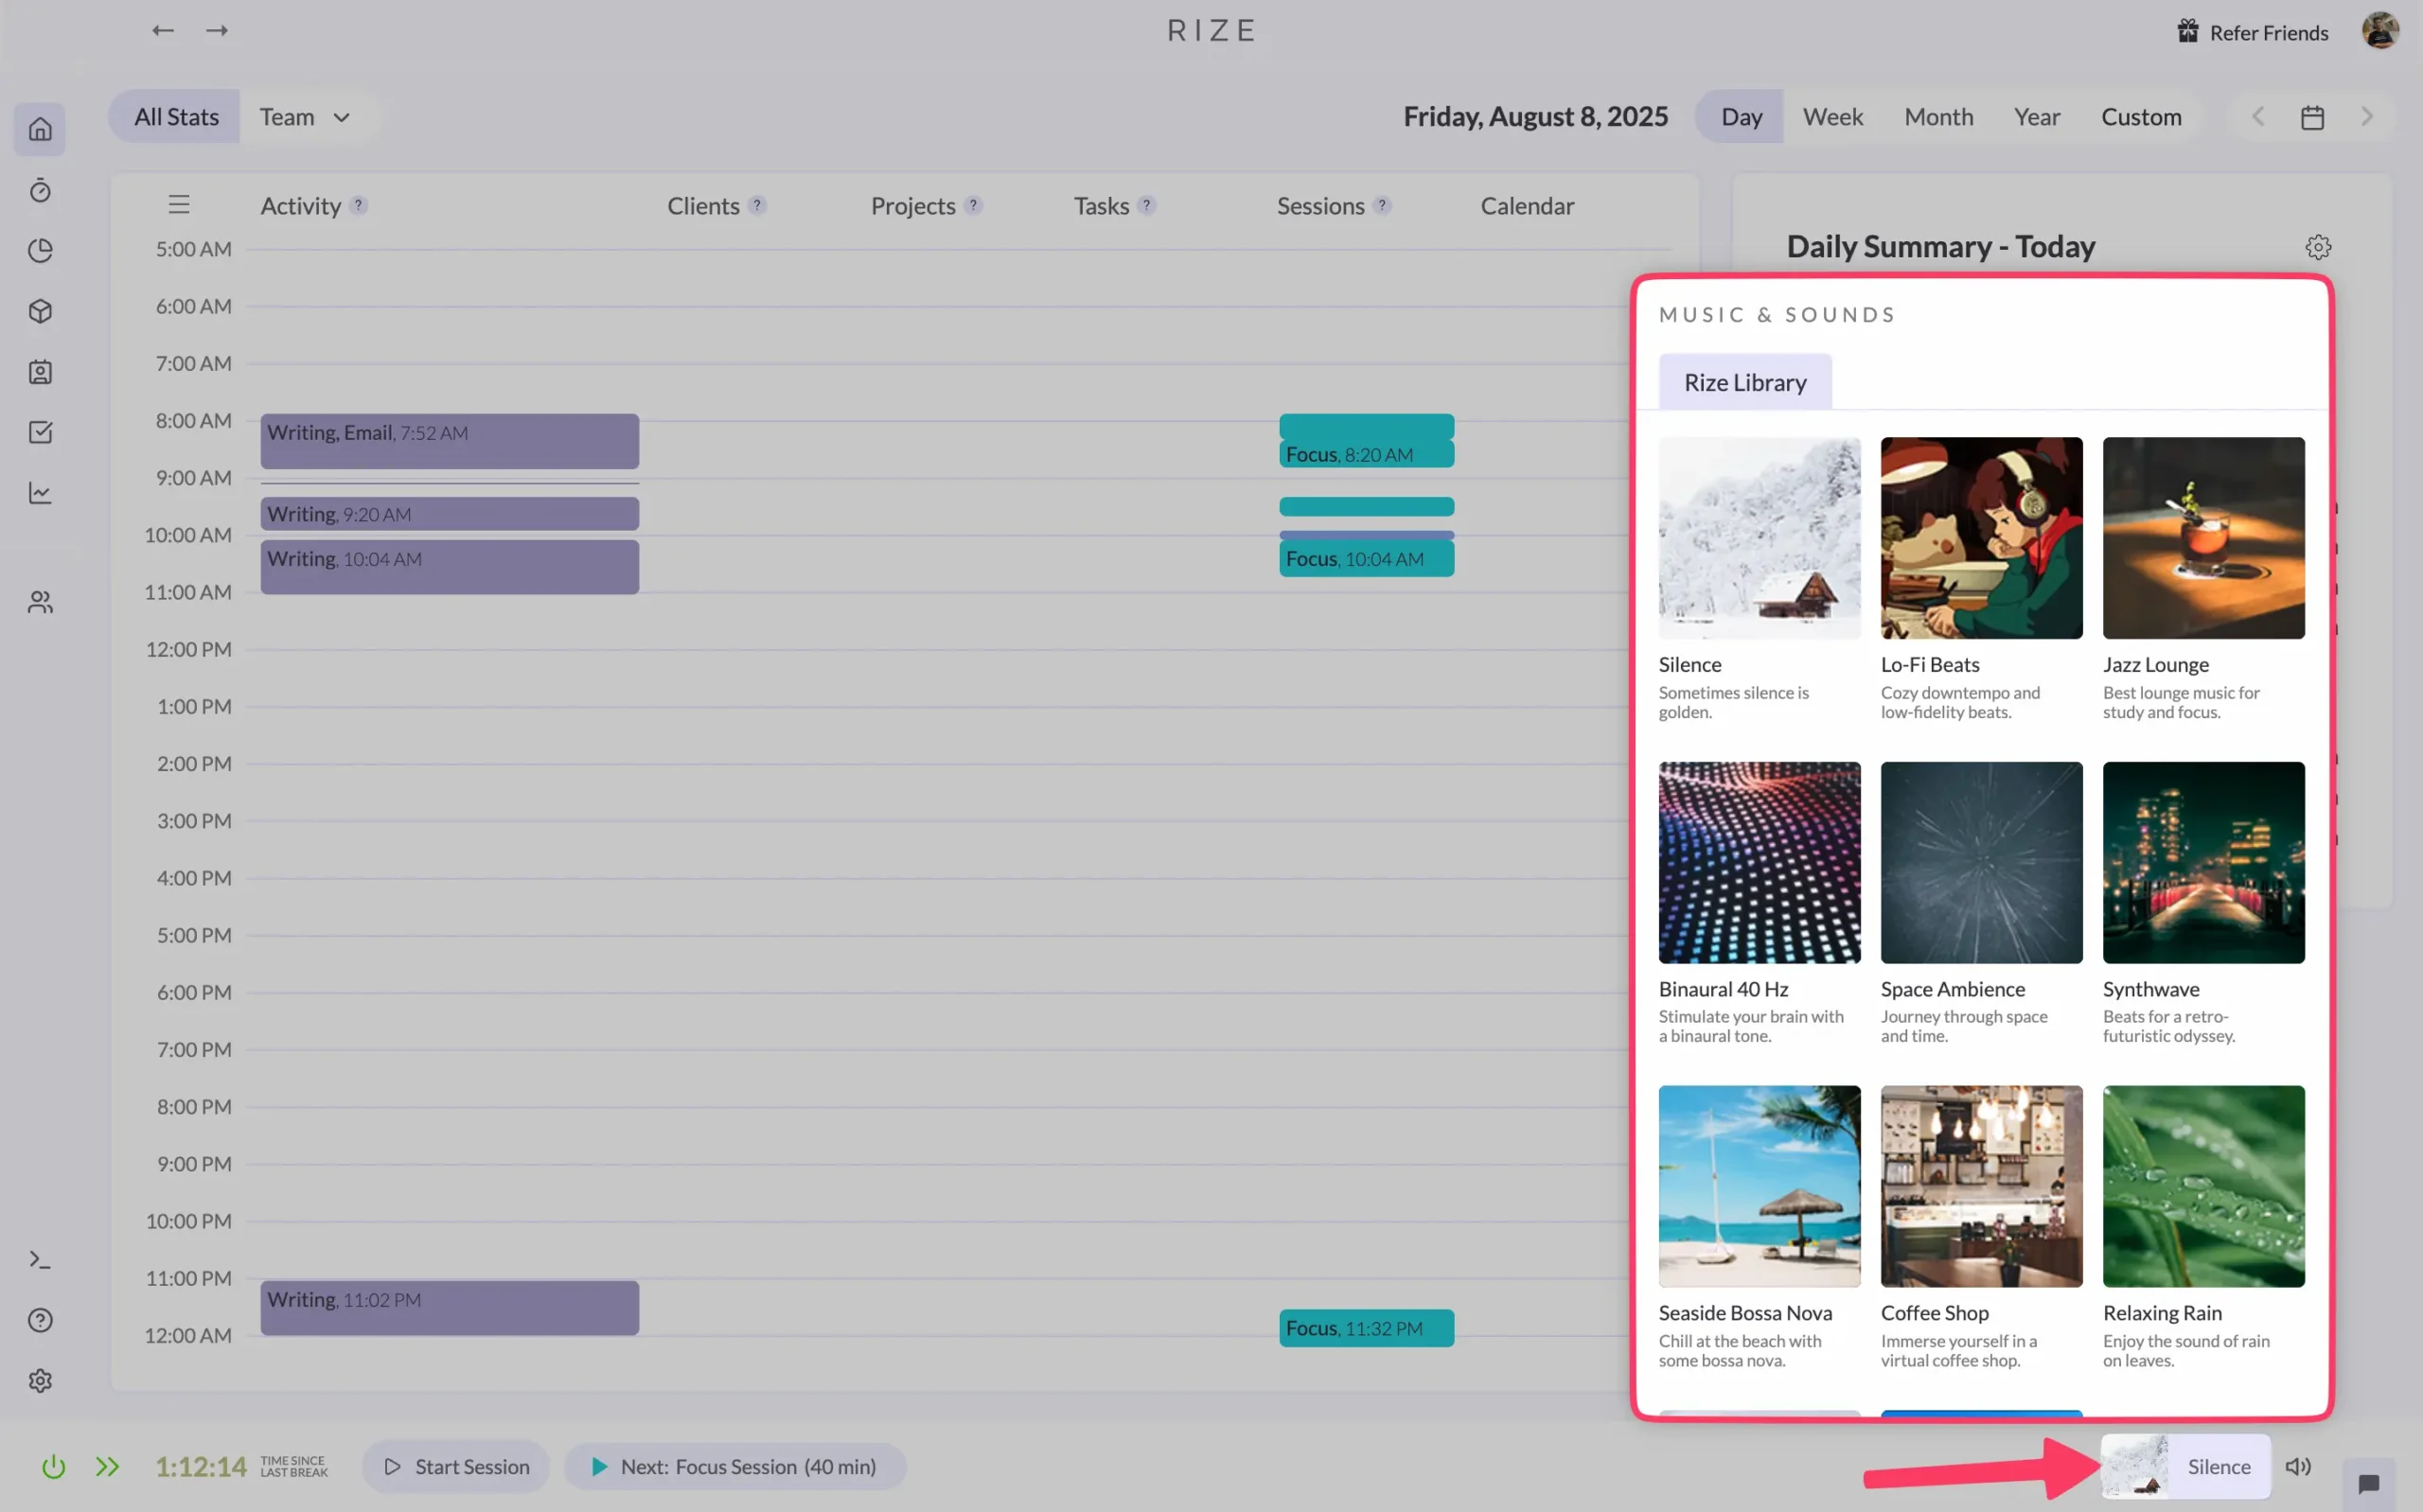Open the Focus 11:32 PM session block
The height and width of the screenshot is (1512, 2423).
(1366, 1328)
